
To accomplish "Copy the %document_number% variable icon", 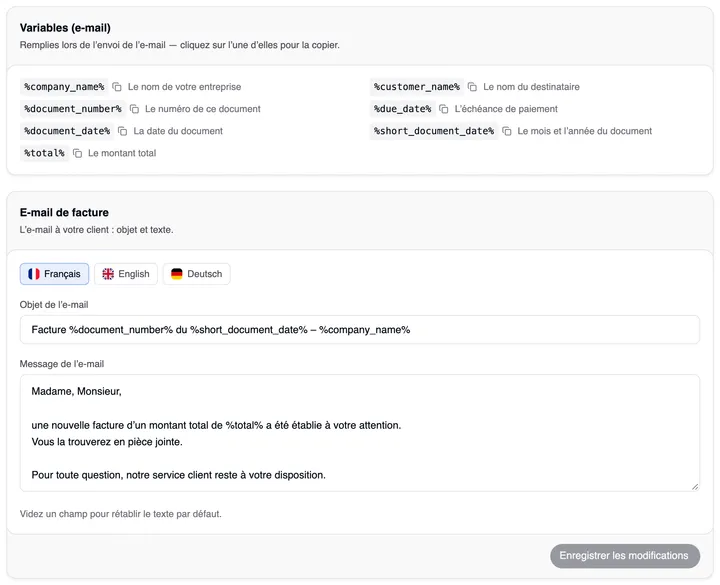I will click(x=134, y=109).
